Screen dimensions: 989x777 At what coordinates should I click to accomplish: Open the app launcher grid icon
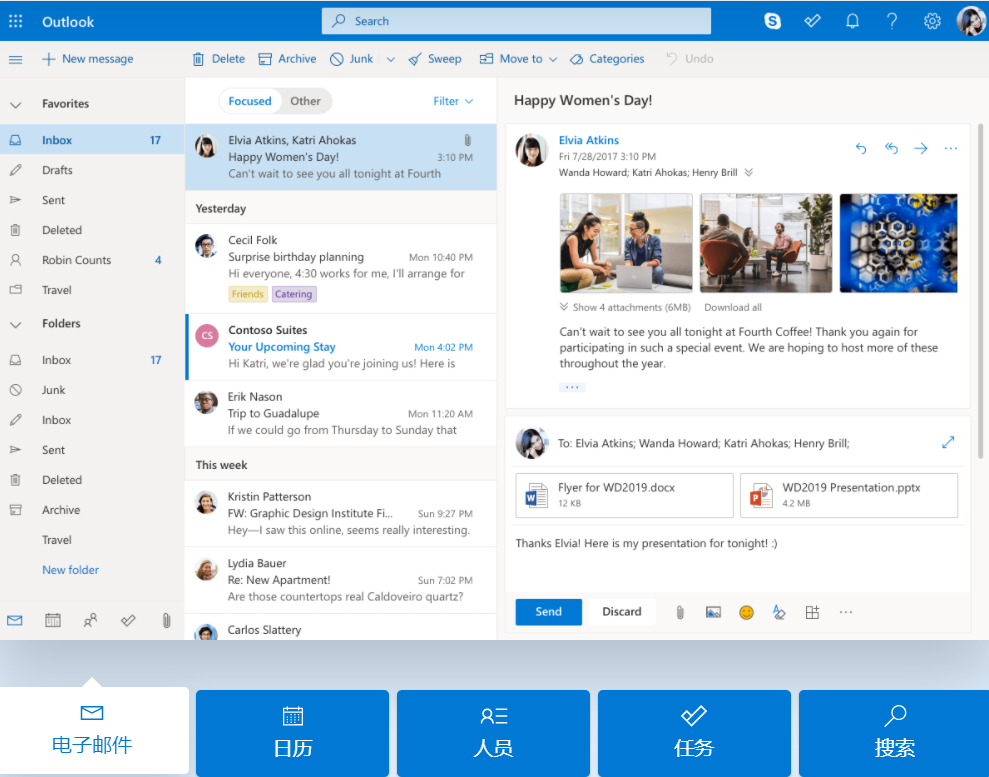[16, 21]
